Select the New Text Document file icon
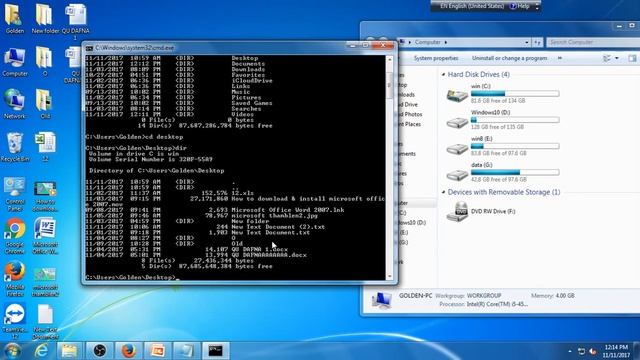The width and height of the screenshot is (640, 360). point(45,322)
